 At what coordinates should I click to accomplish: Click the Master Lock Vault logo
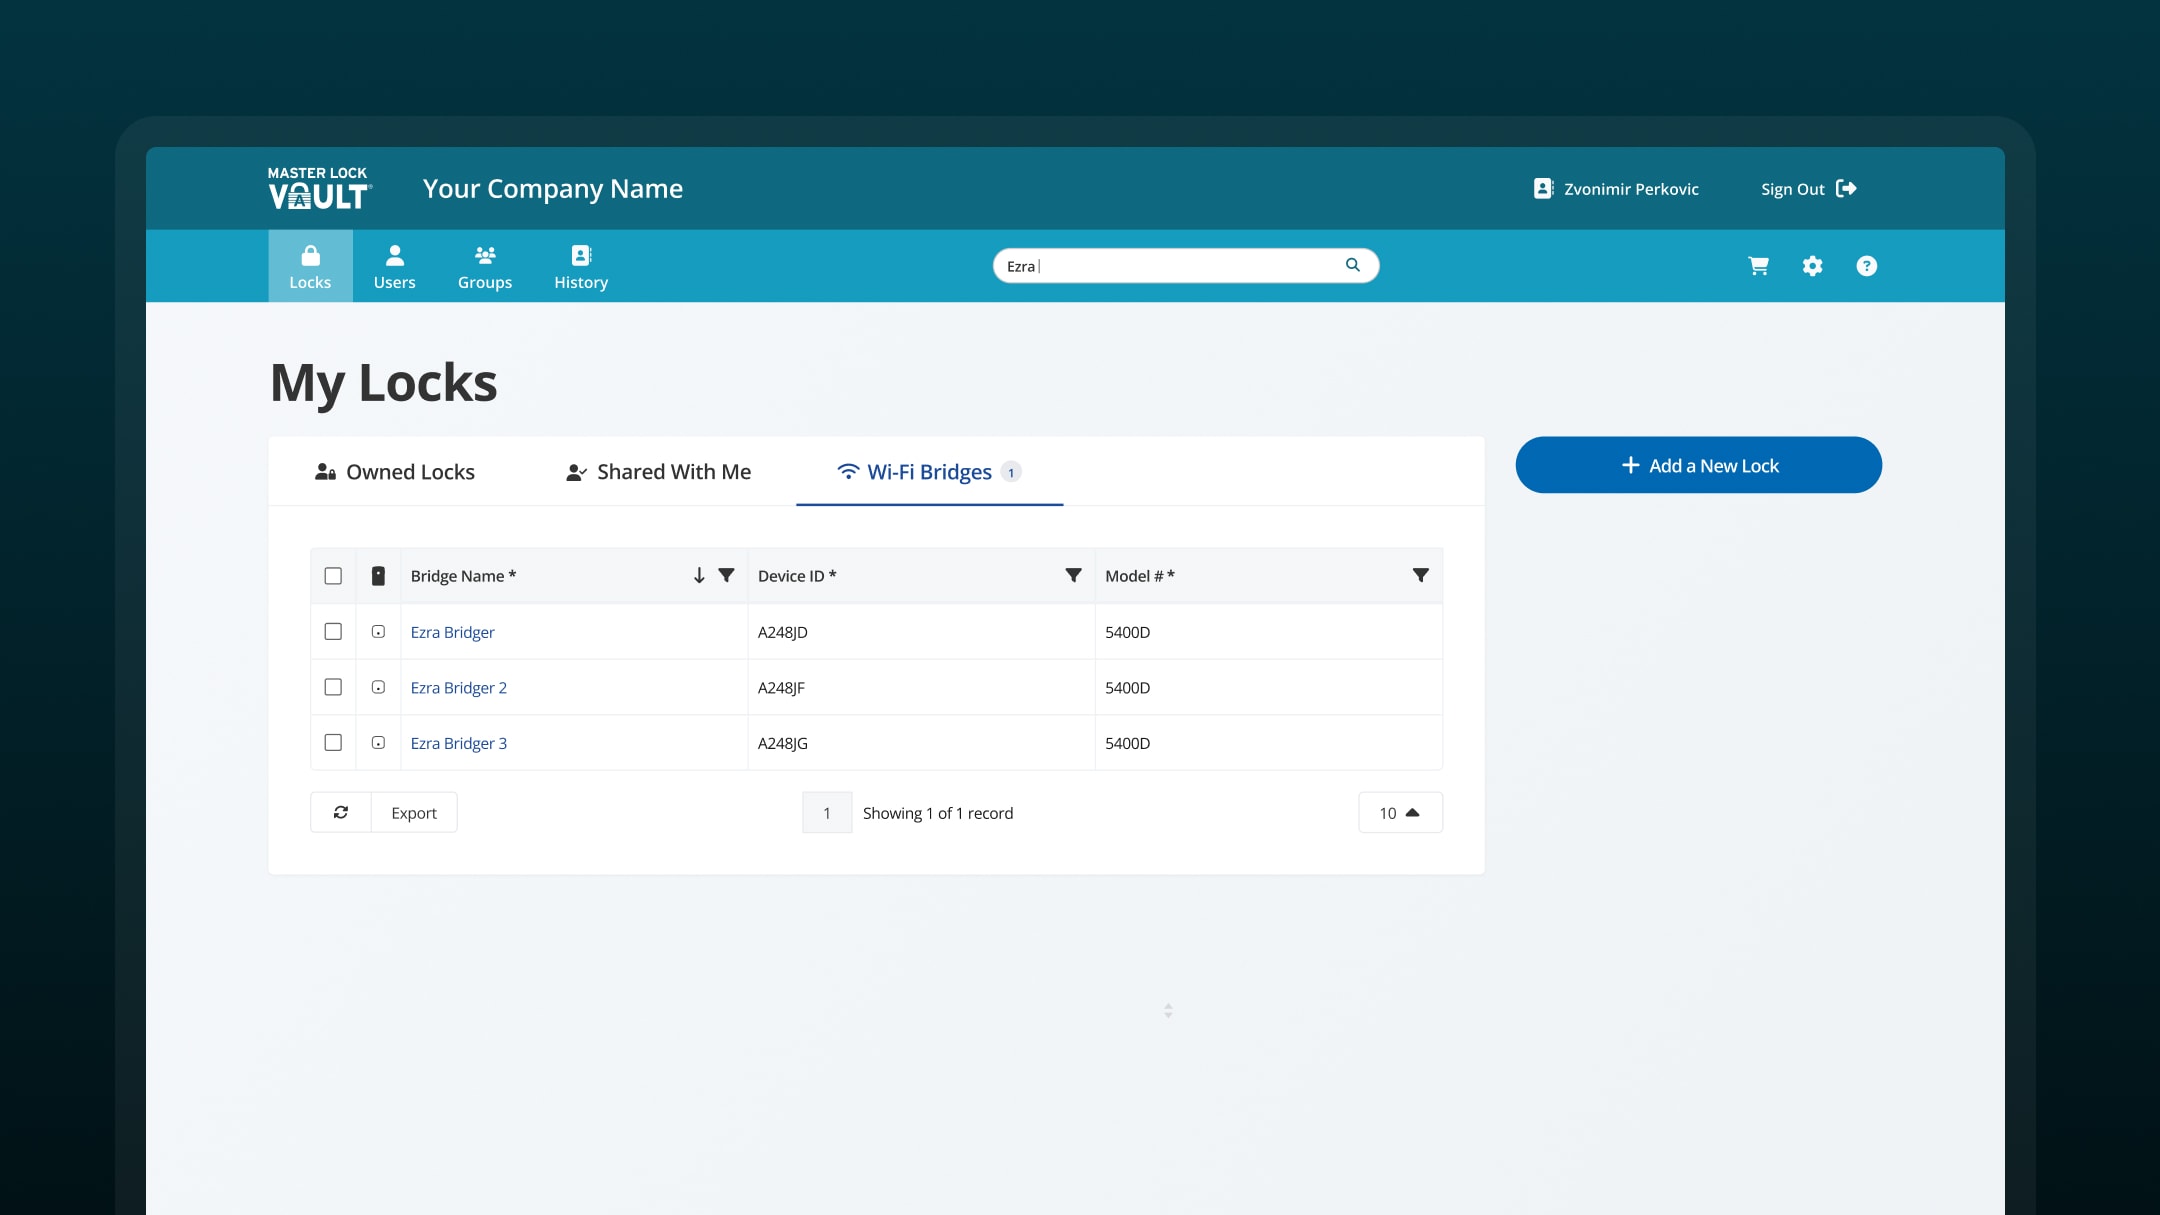(319, 188)
